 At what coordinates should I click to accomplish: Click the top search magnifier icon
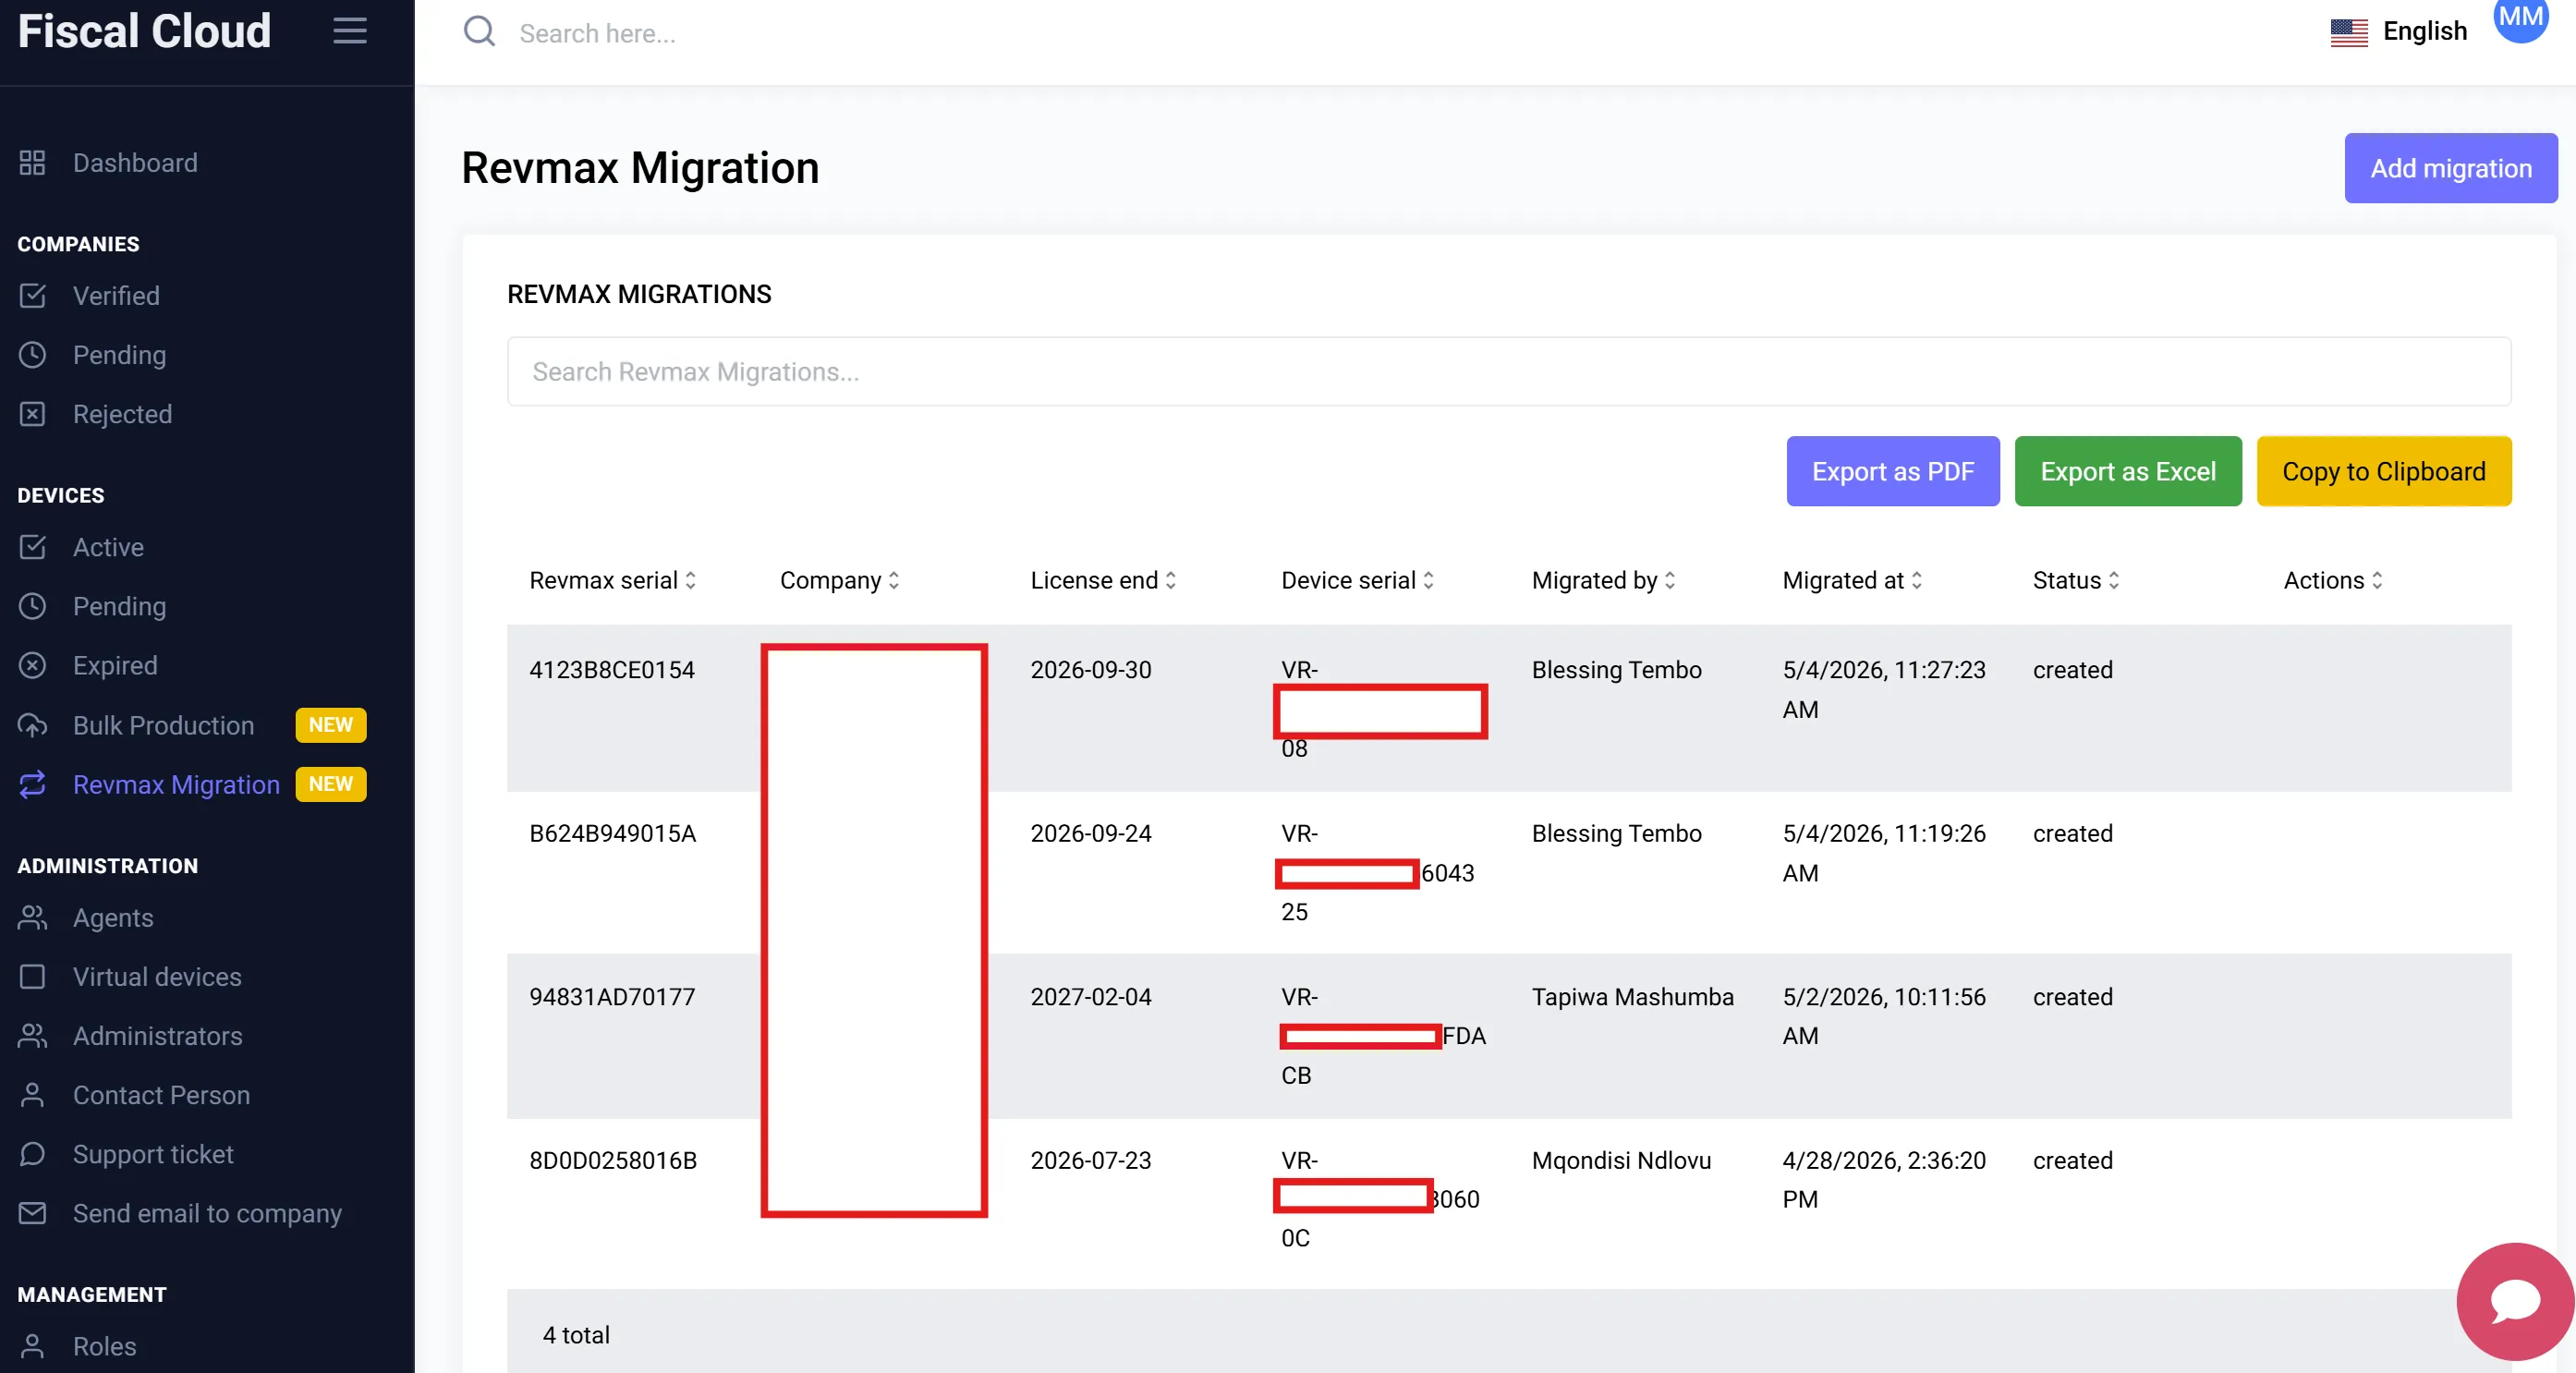(479, 32)
